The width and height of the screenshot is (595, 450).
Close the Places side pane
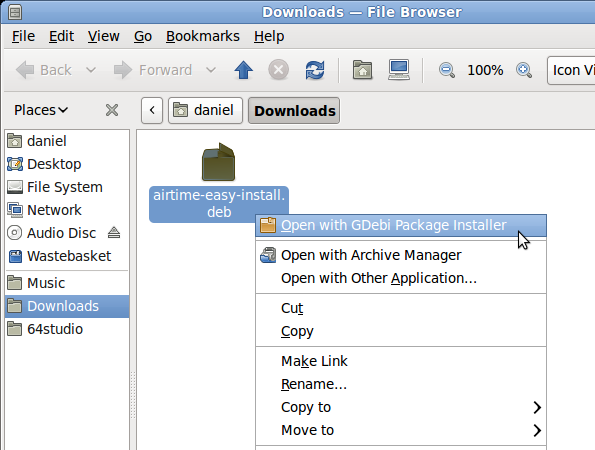point(112,110)
